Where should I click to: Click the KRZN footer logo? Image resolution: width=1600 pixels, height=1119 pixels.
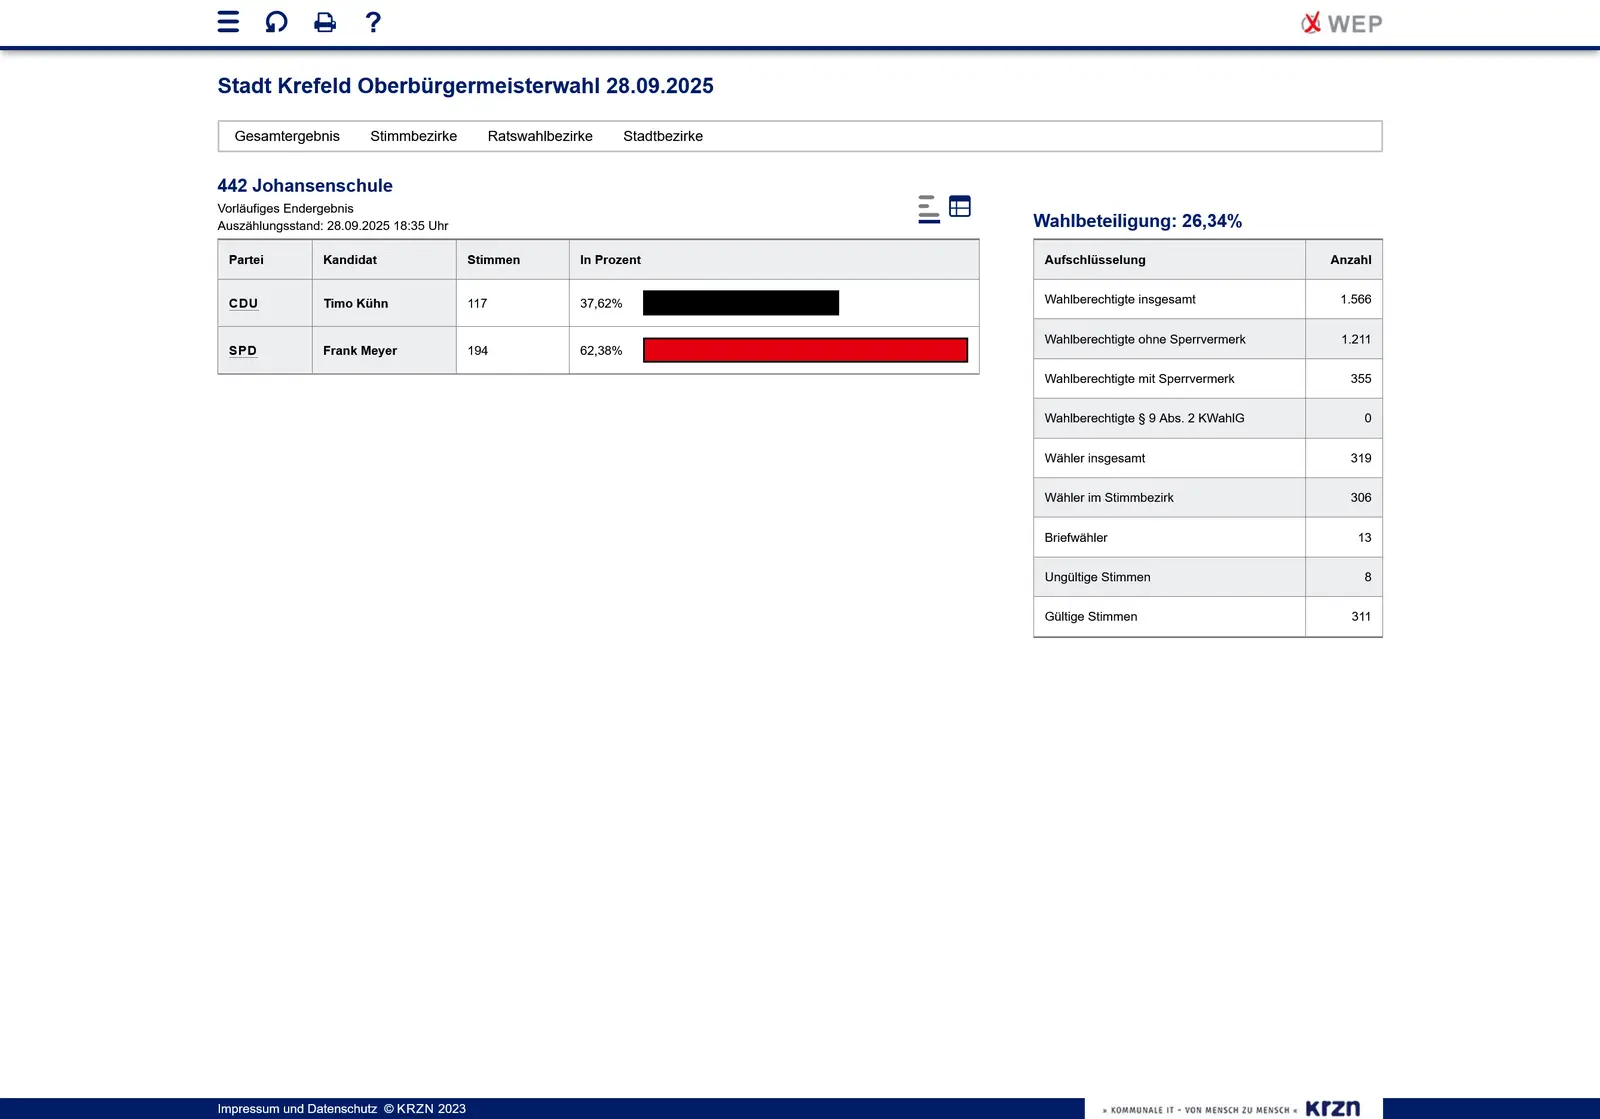tap(1332, 1108)
